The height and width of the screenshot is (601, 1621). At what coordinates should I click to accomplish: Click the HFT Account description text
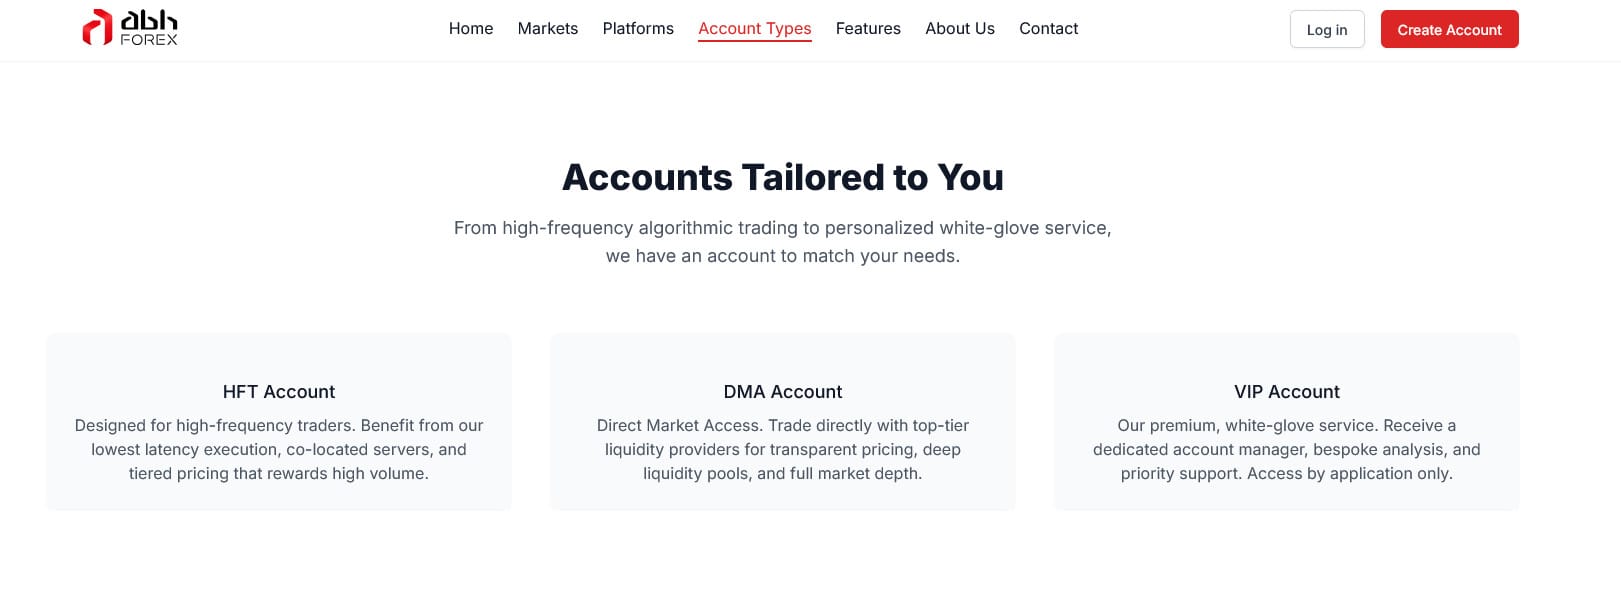pos(279,450)
